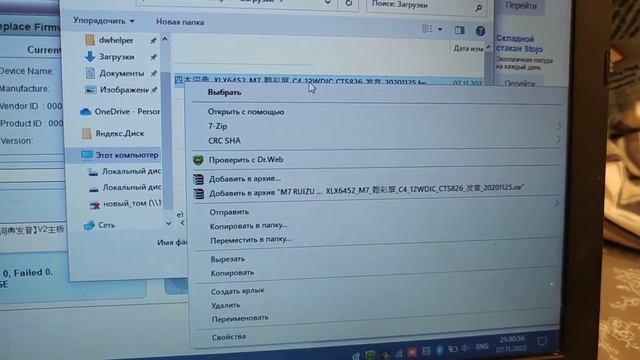Screen dimensions: 640x360
Task: Open the Упорядочить dropdown
Action: coord(104,20)
